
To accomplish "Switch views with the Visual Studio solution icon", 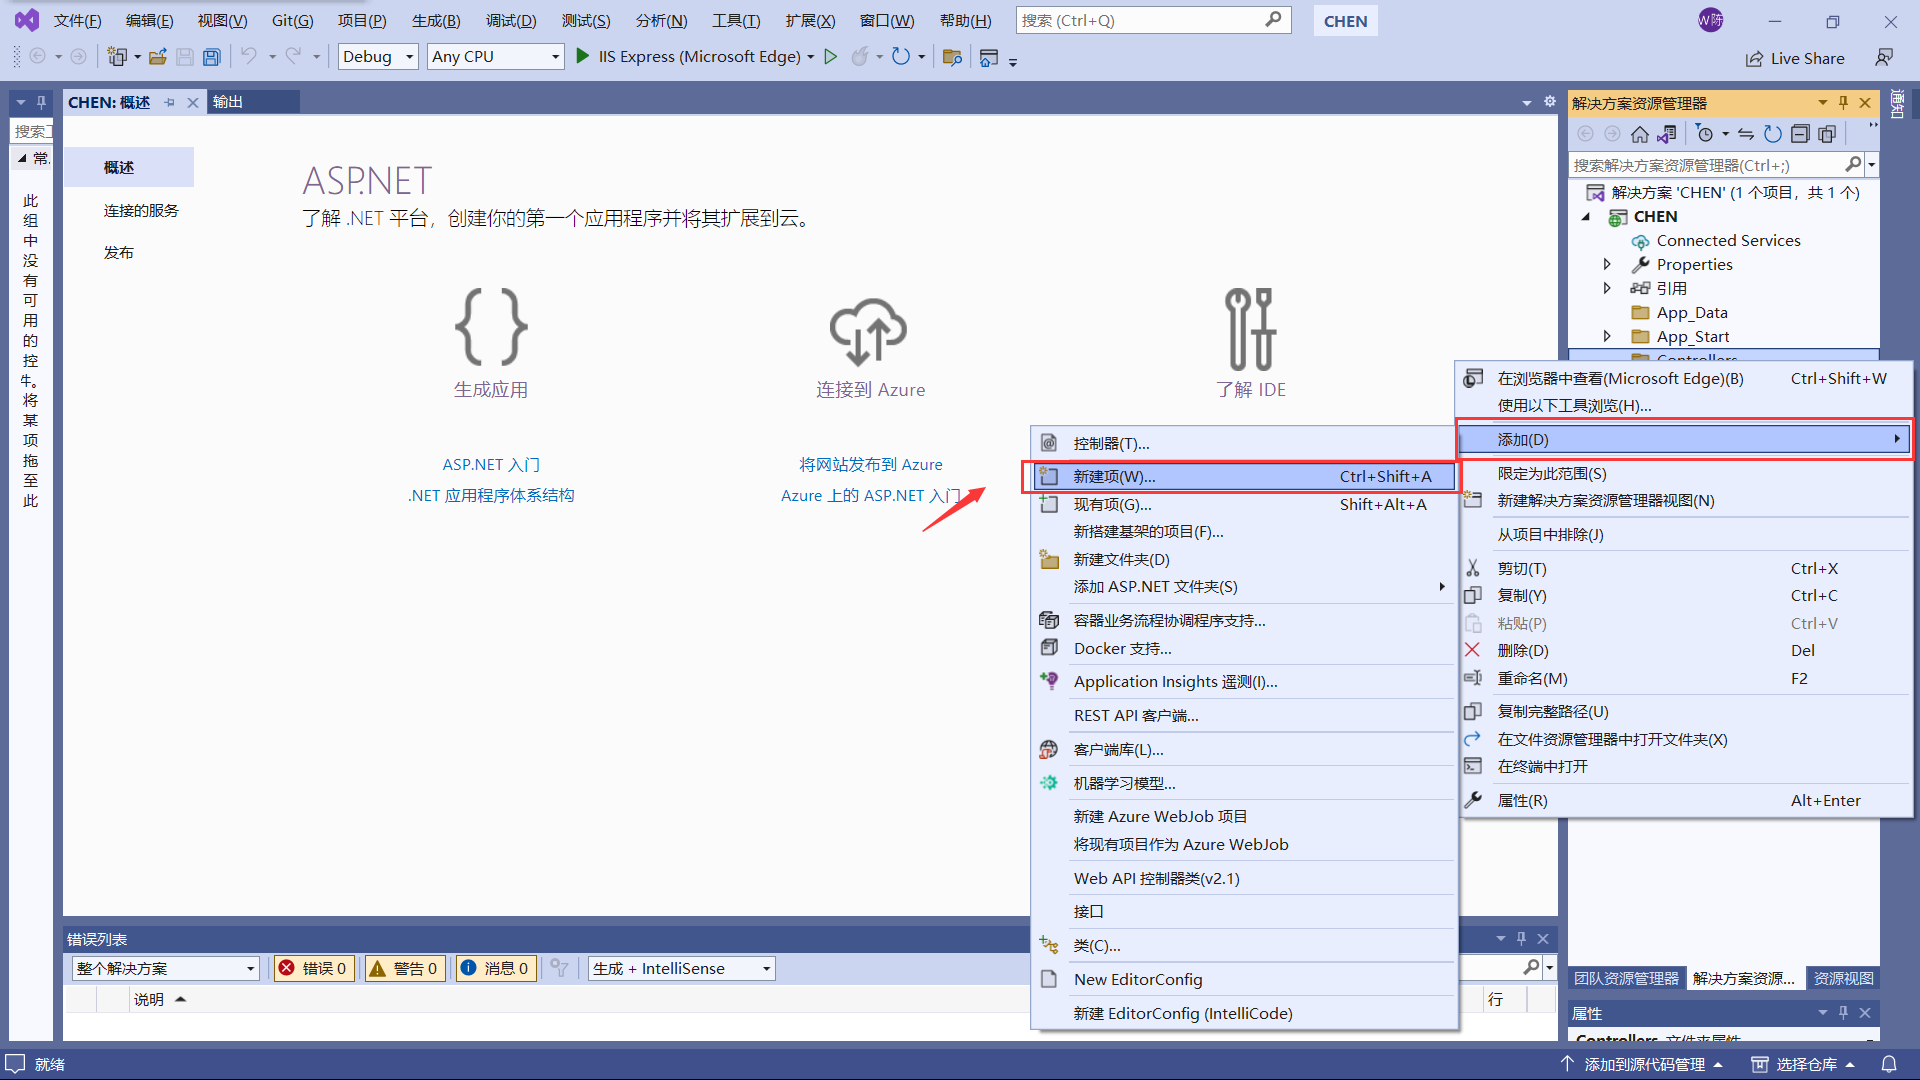I will pos(1667,134).
